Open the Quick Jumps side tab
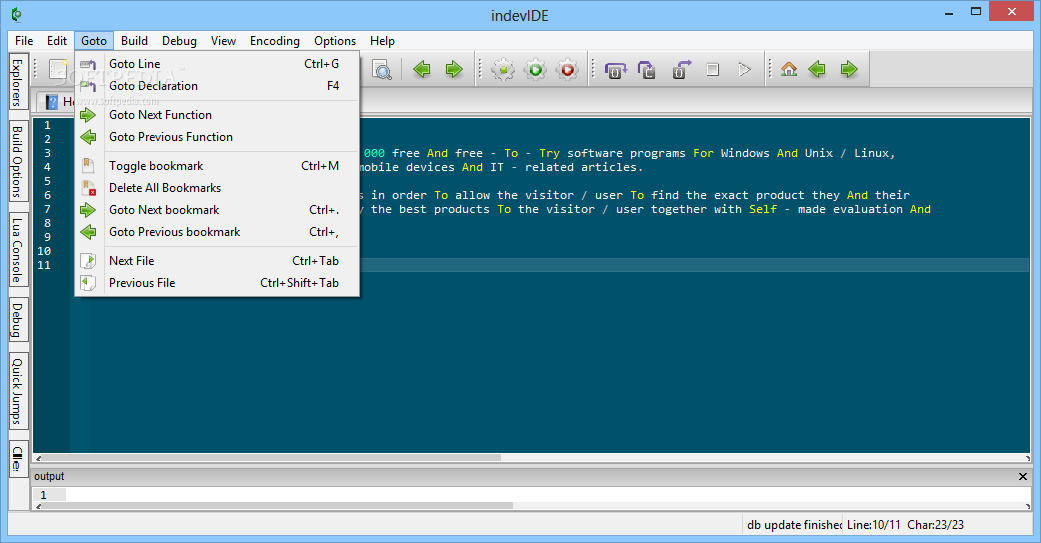The height and width of the screenshot is (543, 1041). point(18,392)
